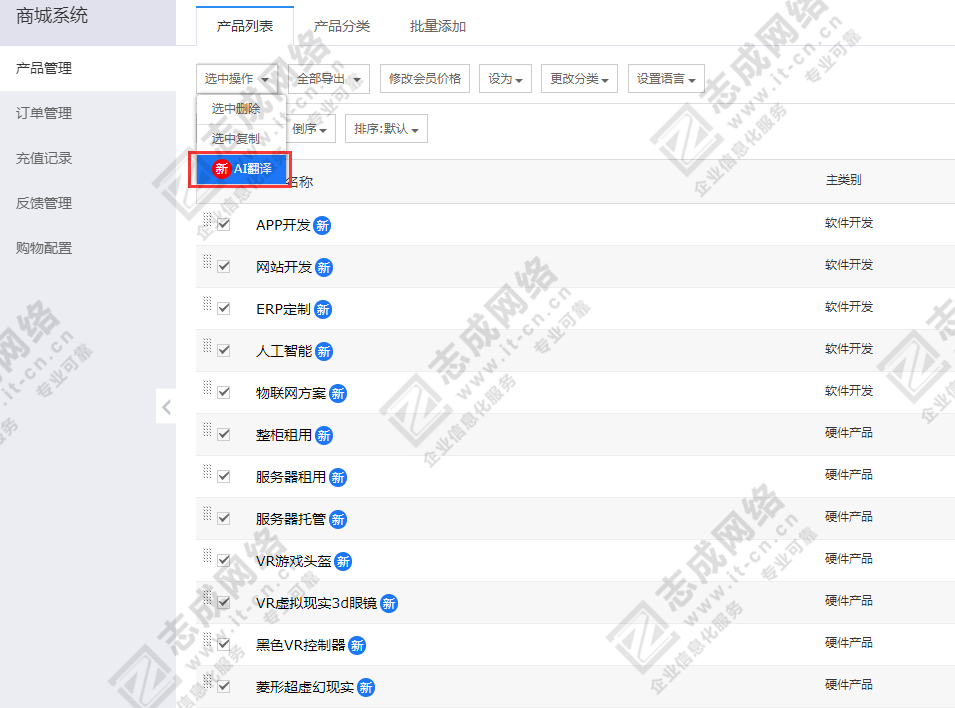Click the 新 badge beside ERP定制
955x708 pixels.
pos(323,310)
